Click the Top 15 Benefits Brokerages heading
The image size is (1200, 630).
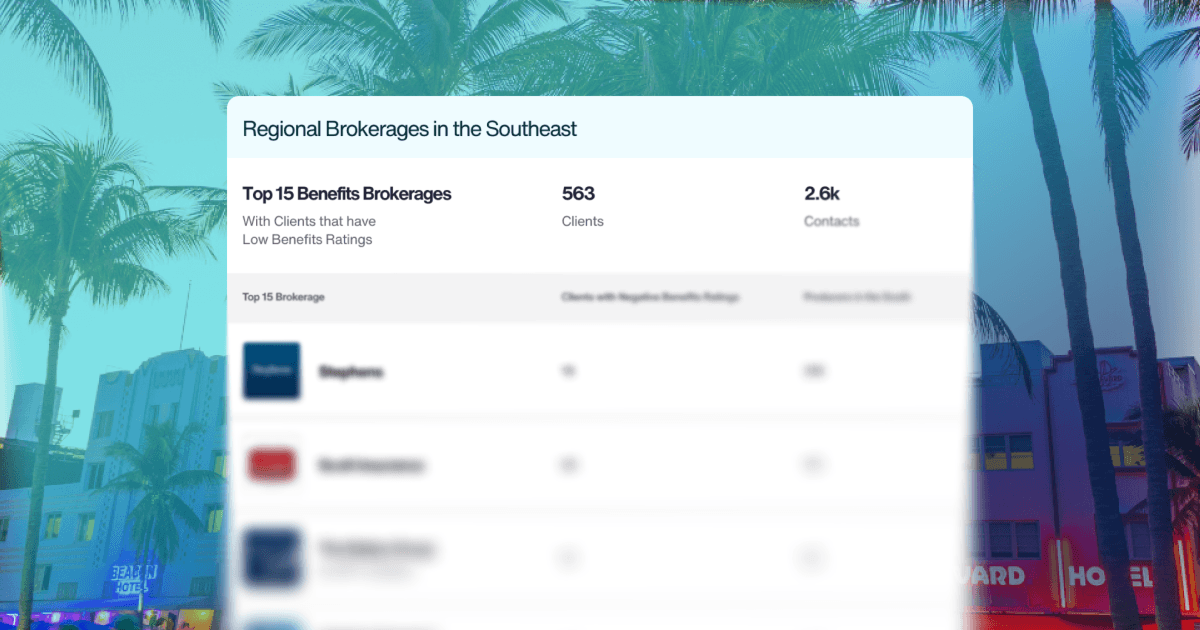pyautogui.click(x=347, y=194)
